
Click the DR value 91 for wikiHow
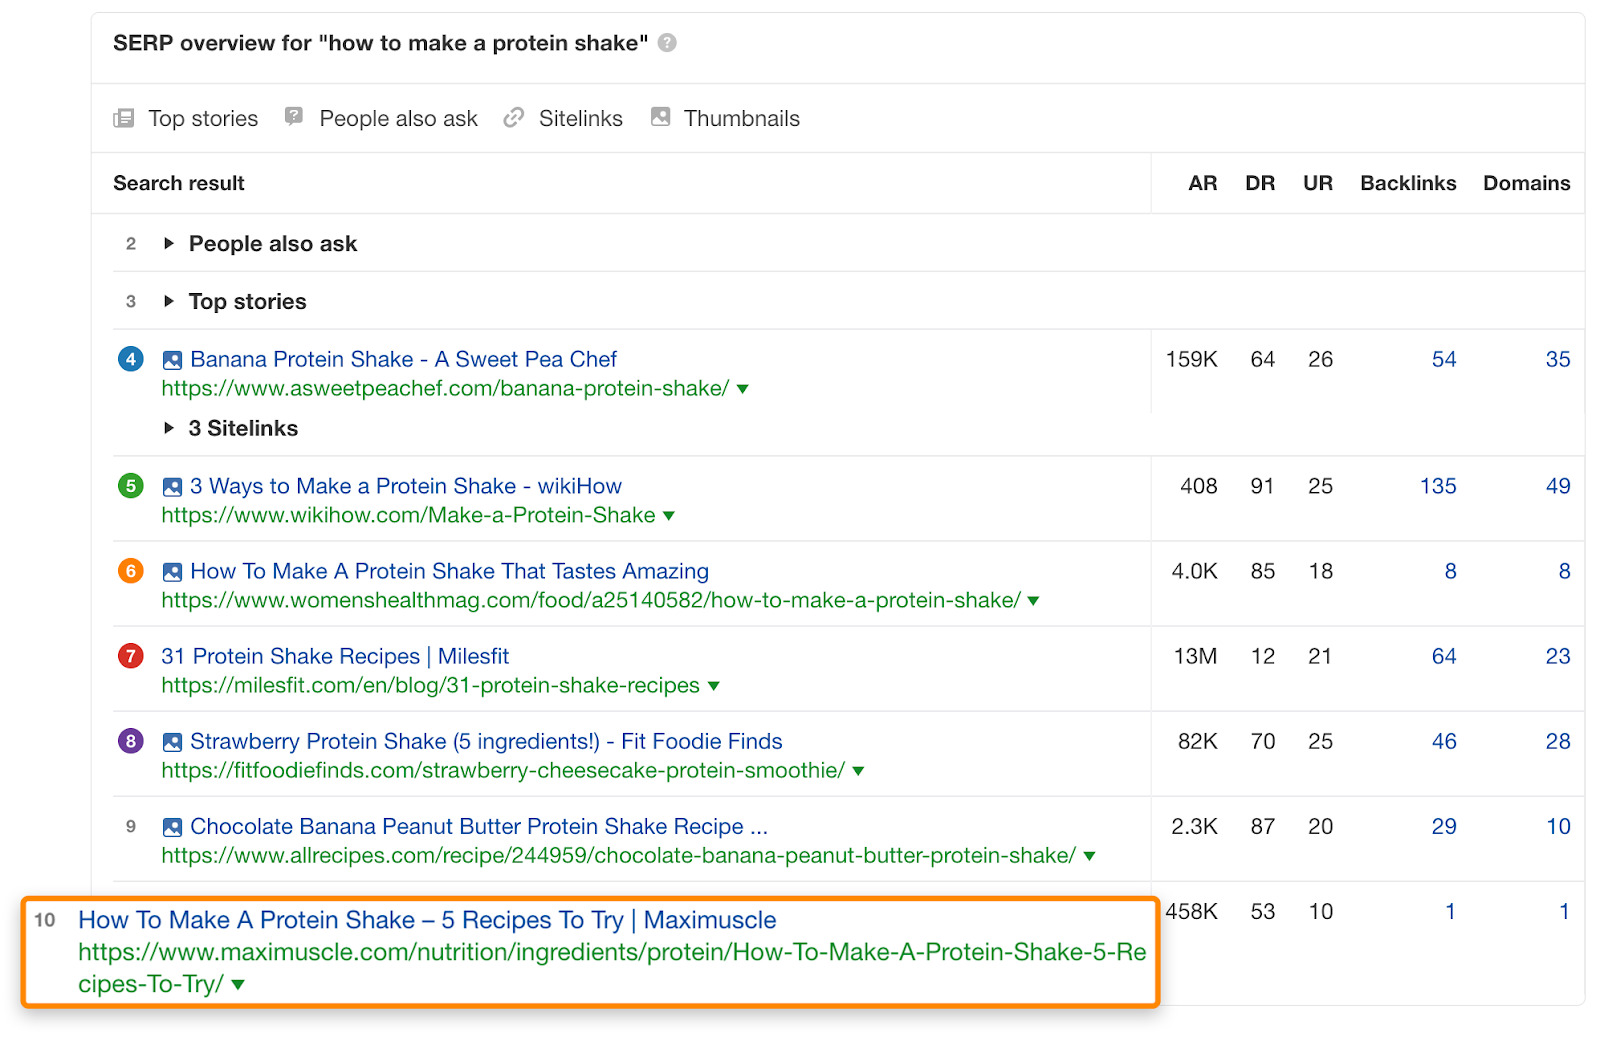point(1262,486)
